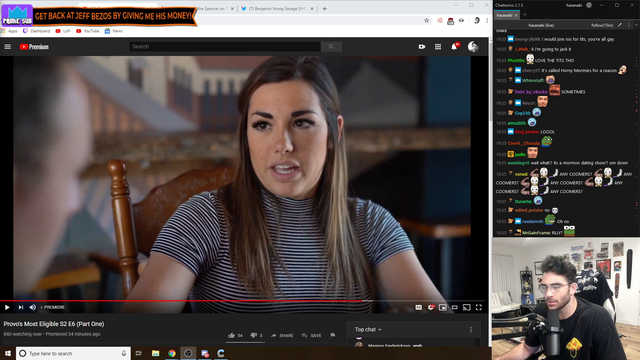Open Google Chrome from taskbar
This screenshot has width=640, height=360.
(172, 353)
